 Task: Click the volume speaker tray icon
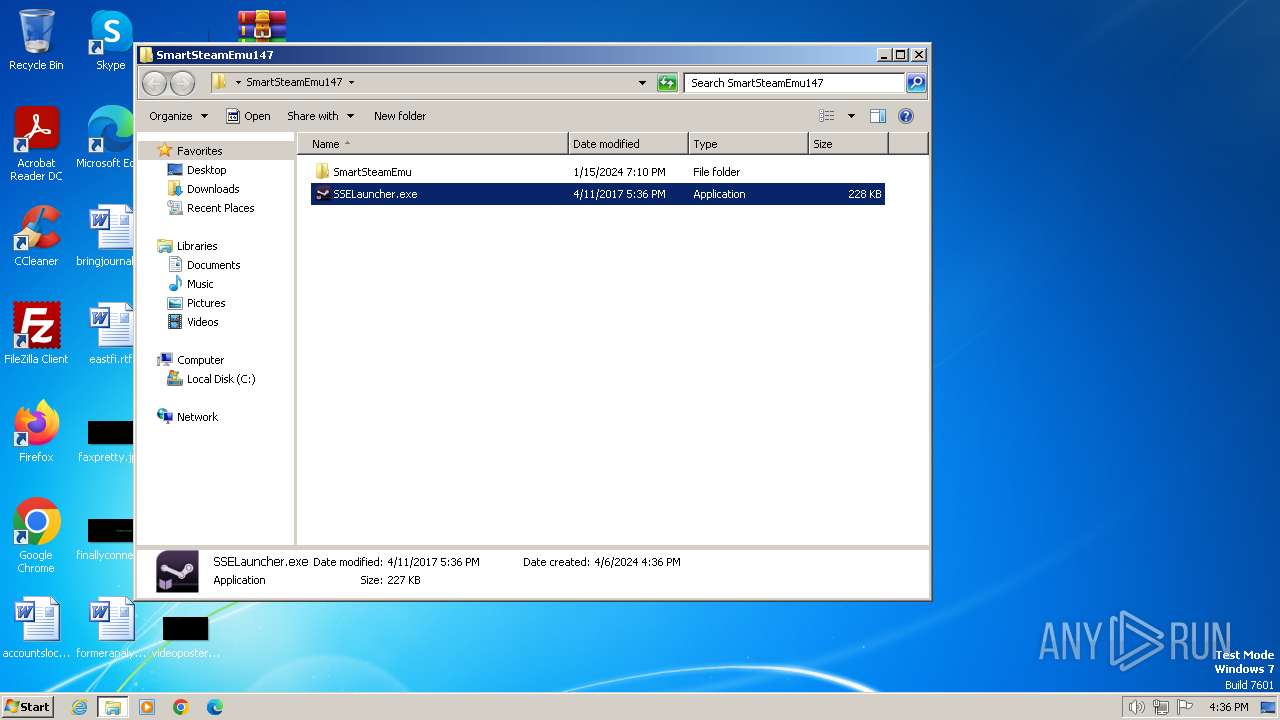point(1136,707)
